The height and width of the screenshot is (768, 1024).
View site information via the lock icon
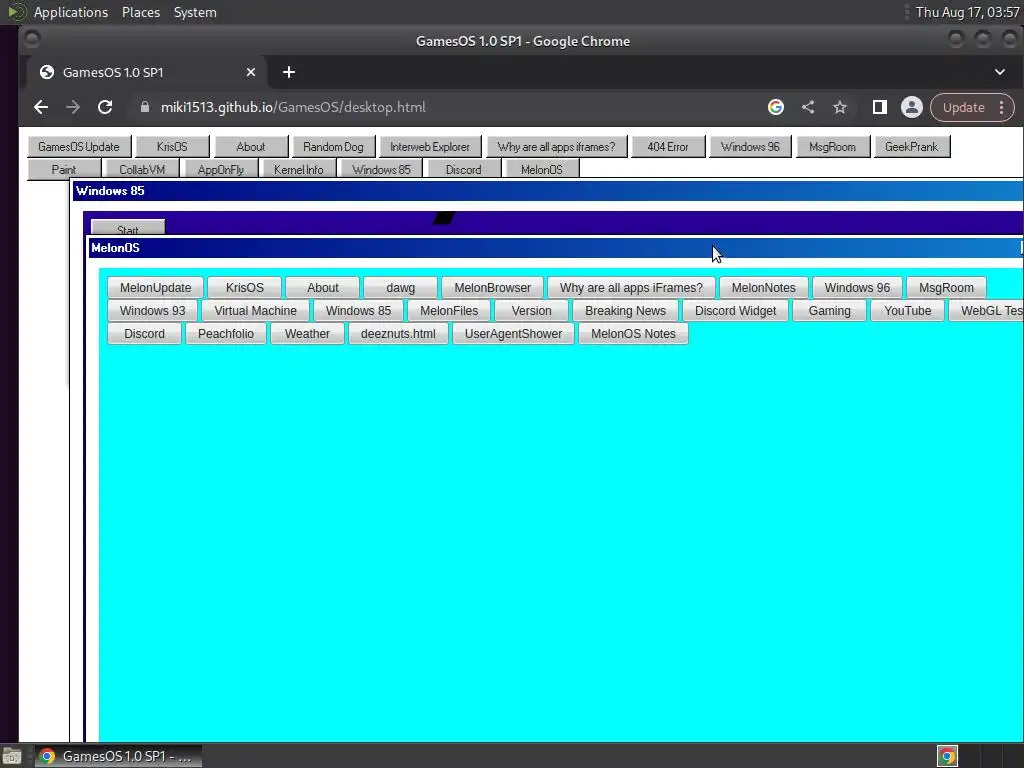145,107
